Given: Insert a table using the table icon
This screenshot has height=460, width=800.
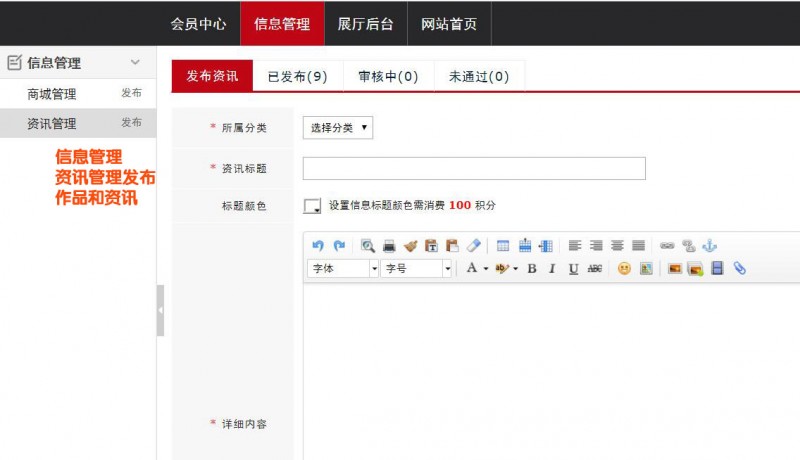Looking at the screenshot, I should 503,245.
